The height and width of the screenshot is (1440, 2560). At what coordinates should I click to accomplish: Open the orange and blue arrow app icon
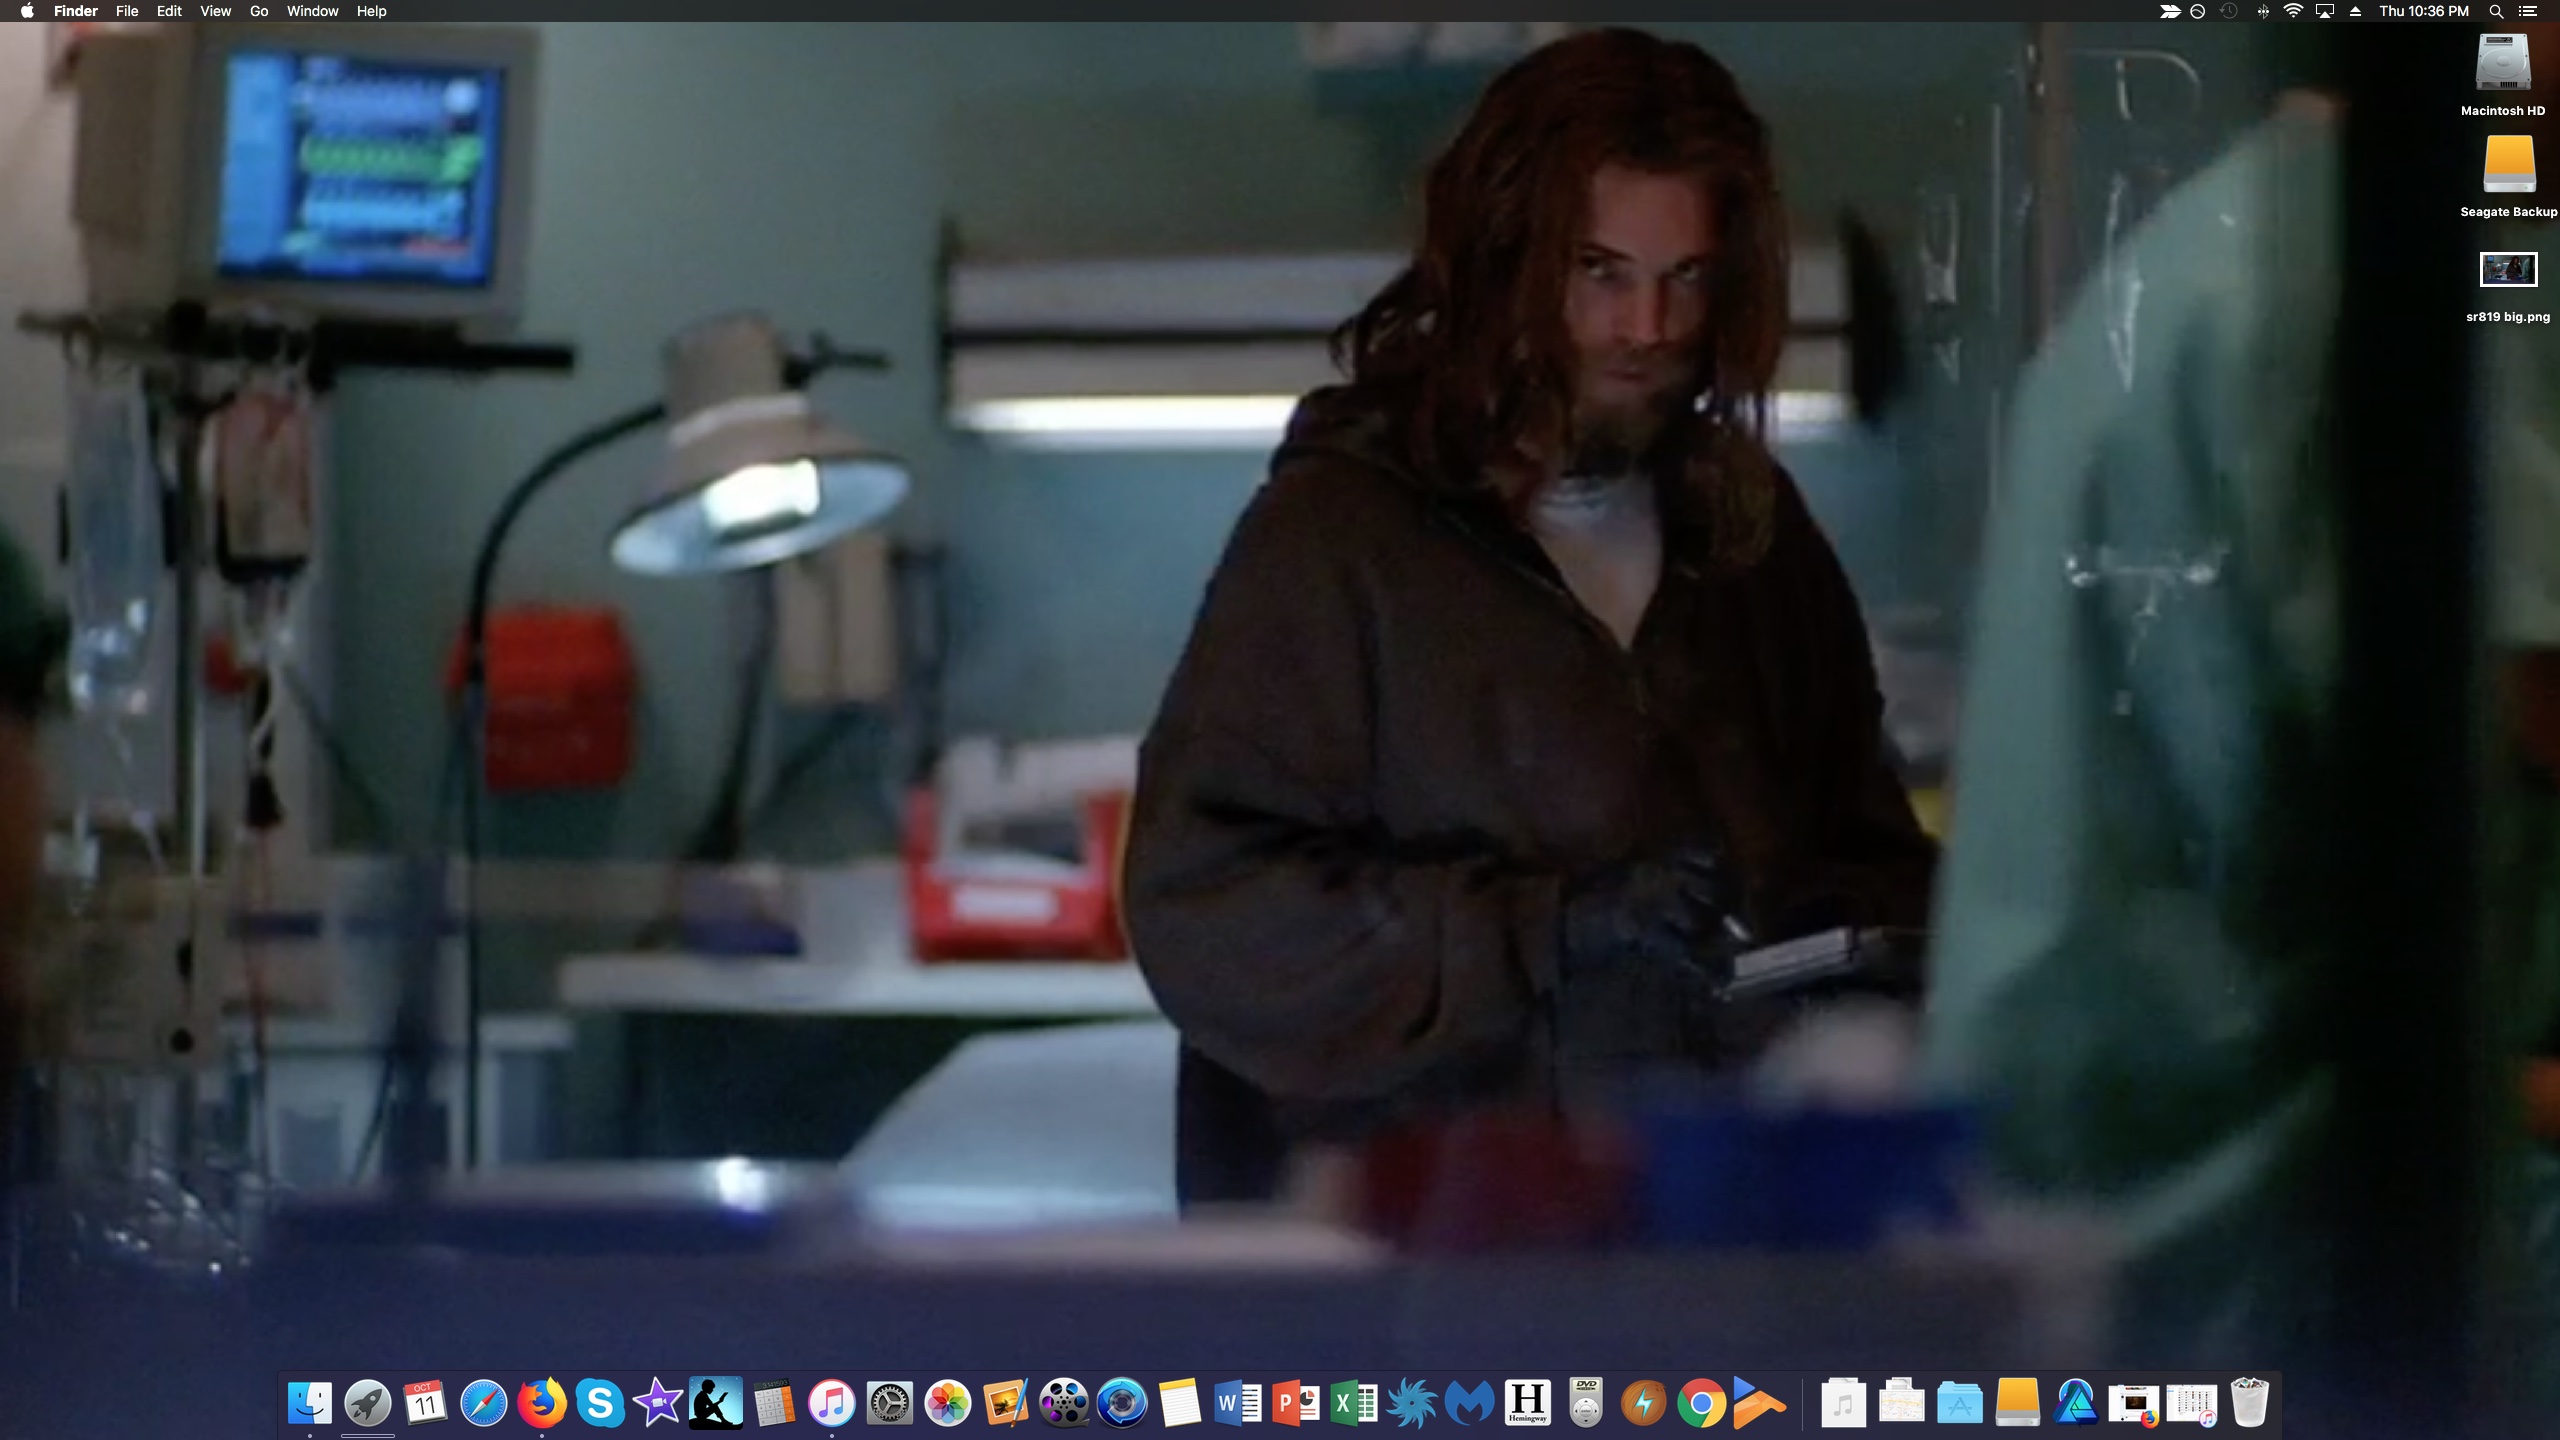click(1760, 1403)
